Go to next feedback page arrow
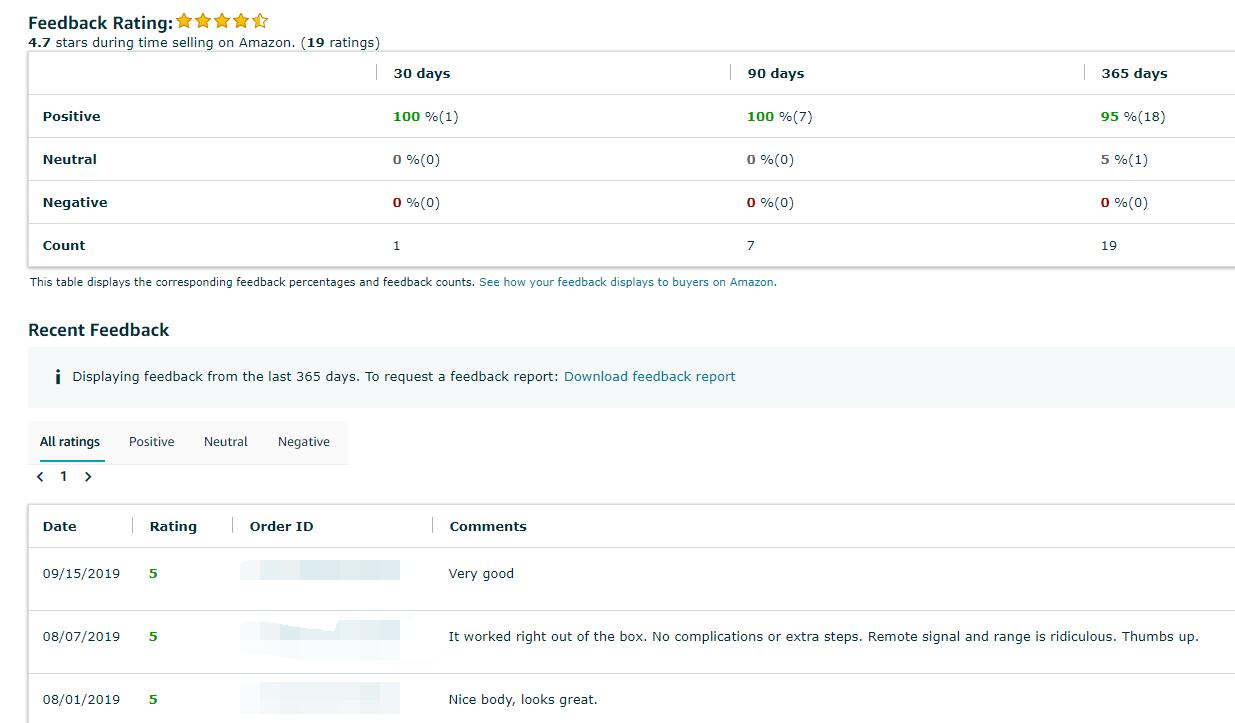The height and width of the screenshot is (723, 1235). pos(88,477)
